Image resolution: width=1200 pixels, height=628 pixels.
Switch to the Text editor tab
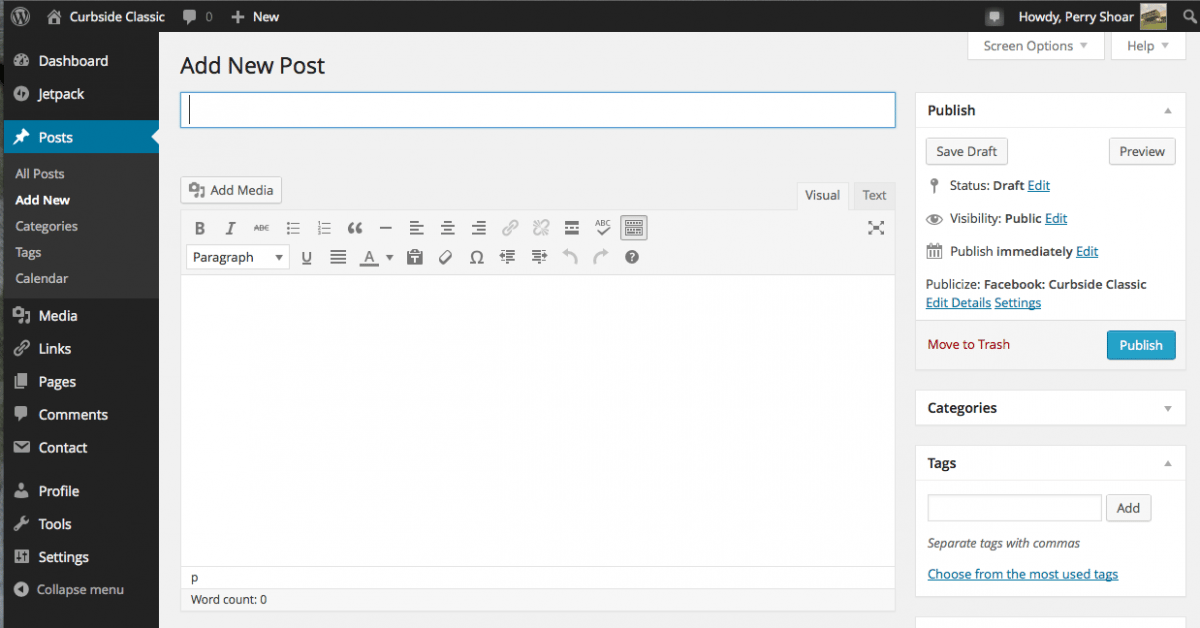pos(874,195)
